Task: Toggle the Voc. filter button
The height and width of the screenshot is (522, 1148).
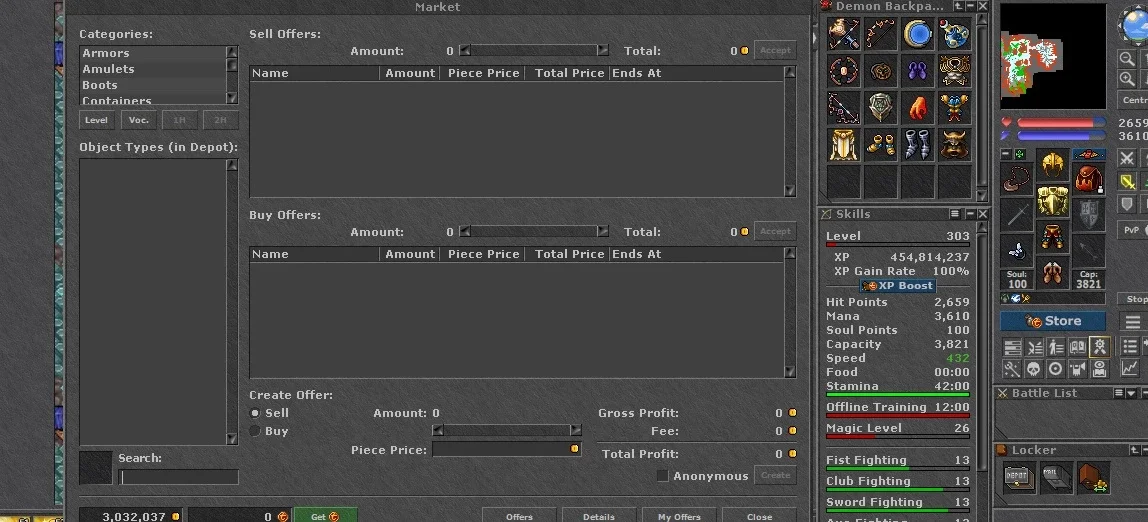Action: (x=138, y=120)
